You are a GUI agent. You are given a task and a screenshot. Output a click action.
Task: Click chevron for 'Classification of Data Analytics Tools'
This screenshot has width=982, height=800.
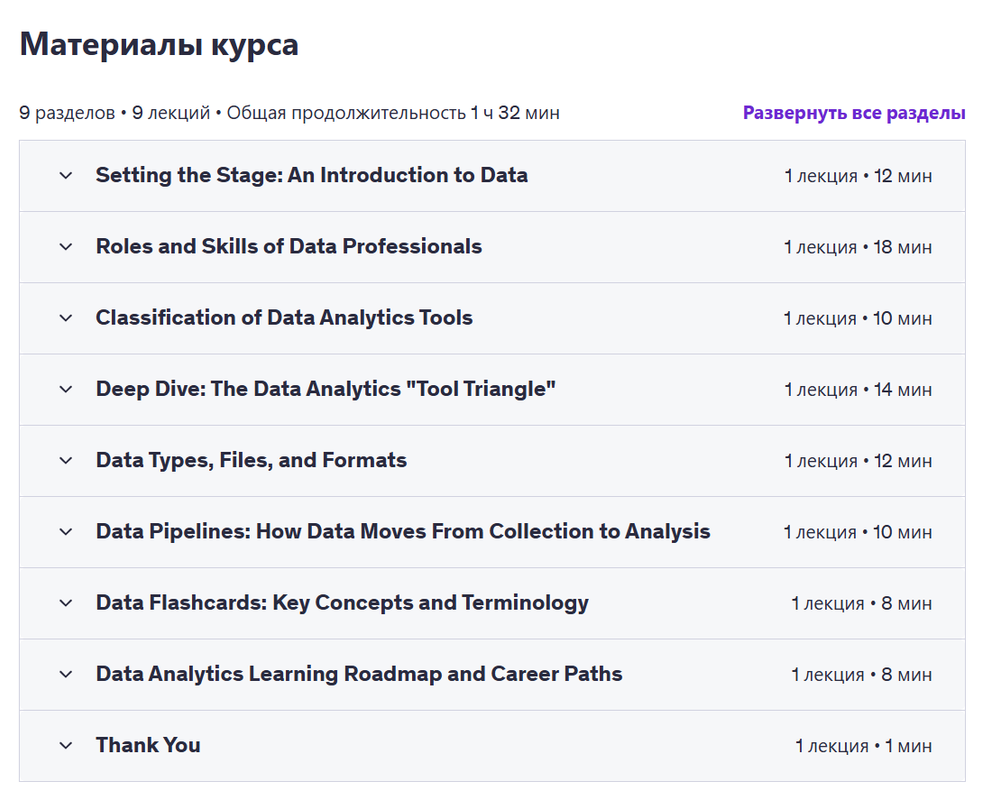click(66, 318)
